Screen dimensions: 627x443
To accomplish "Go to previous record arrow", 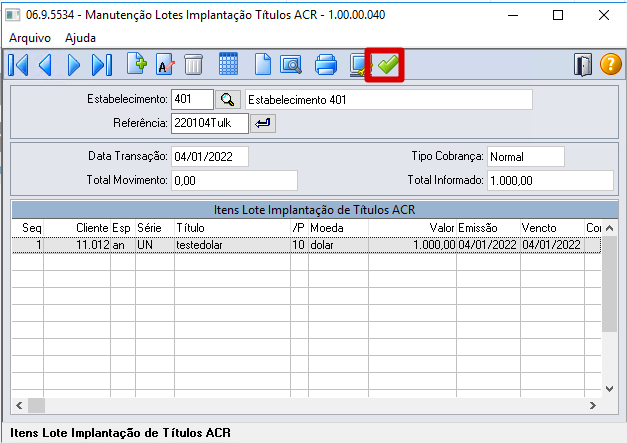I will pos(45,65).
